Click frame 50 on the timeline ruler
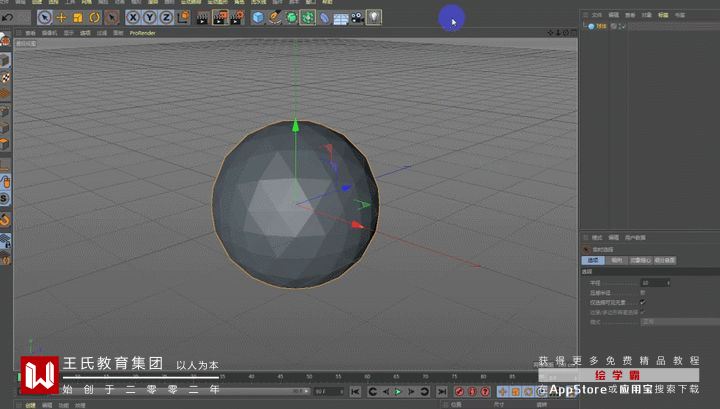Image resolution: width=720 pixels, height=409 pixels. click(x=309, y=377)
